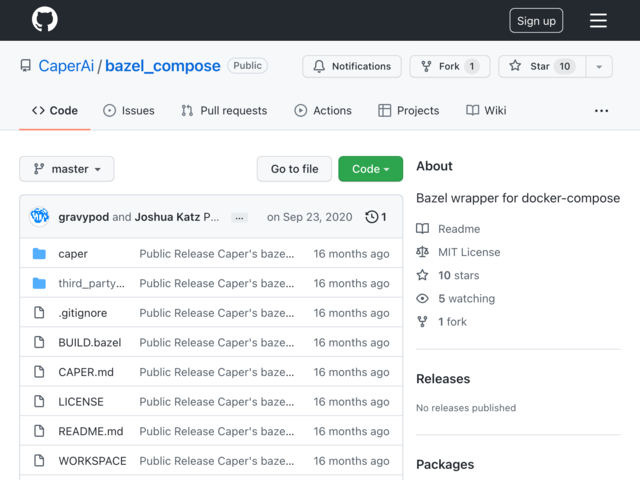Expand the green Code dropdown
This screenshot has width=640, height=480.
pos(370,169)
